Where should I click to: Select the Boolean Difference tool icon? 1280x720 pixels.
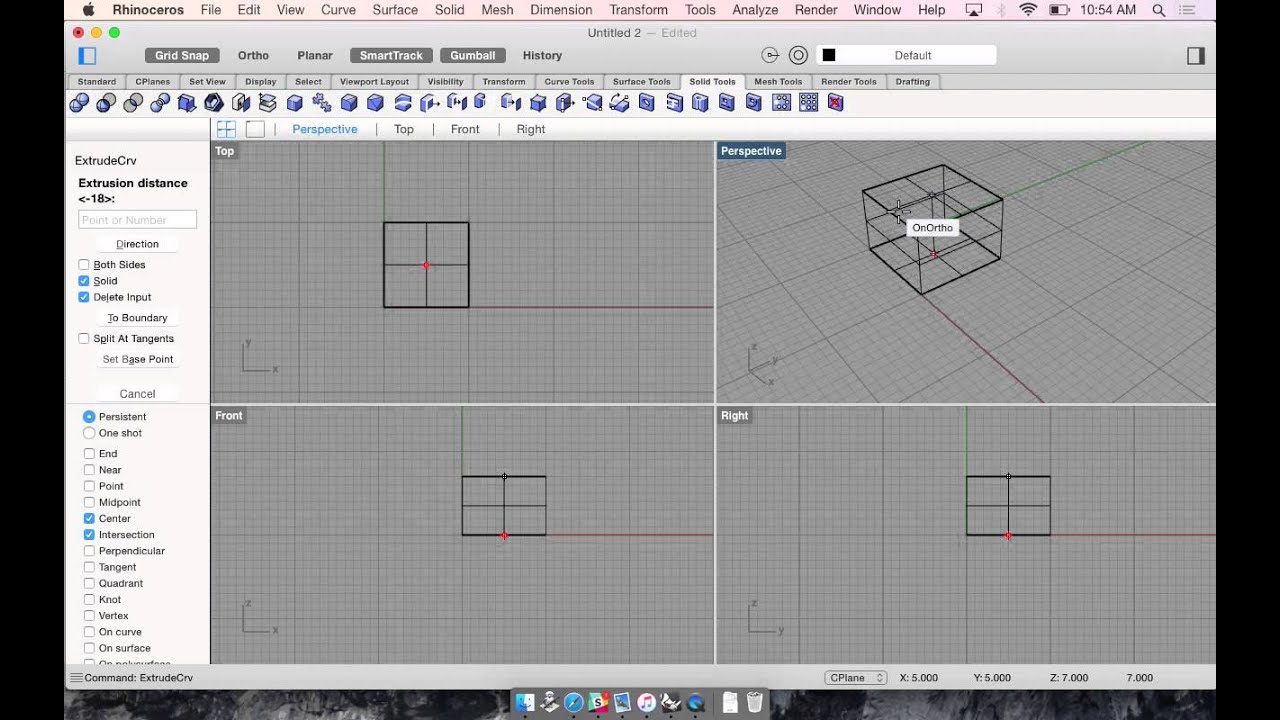106,103
